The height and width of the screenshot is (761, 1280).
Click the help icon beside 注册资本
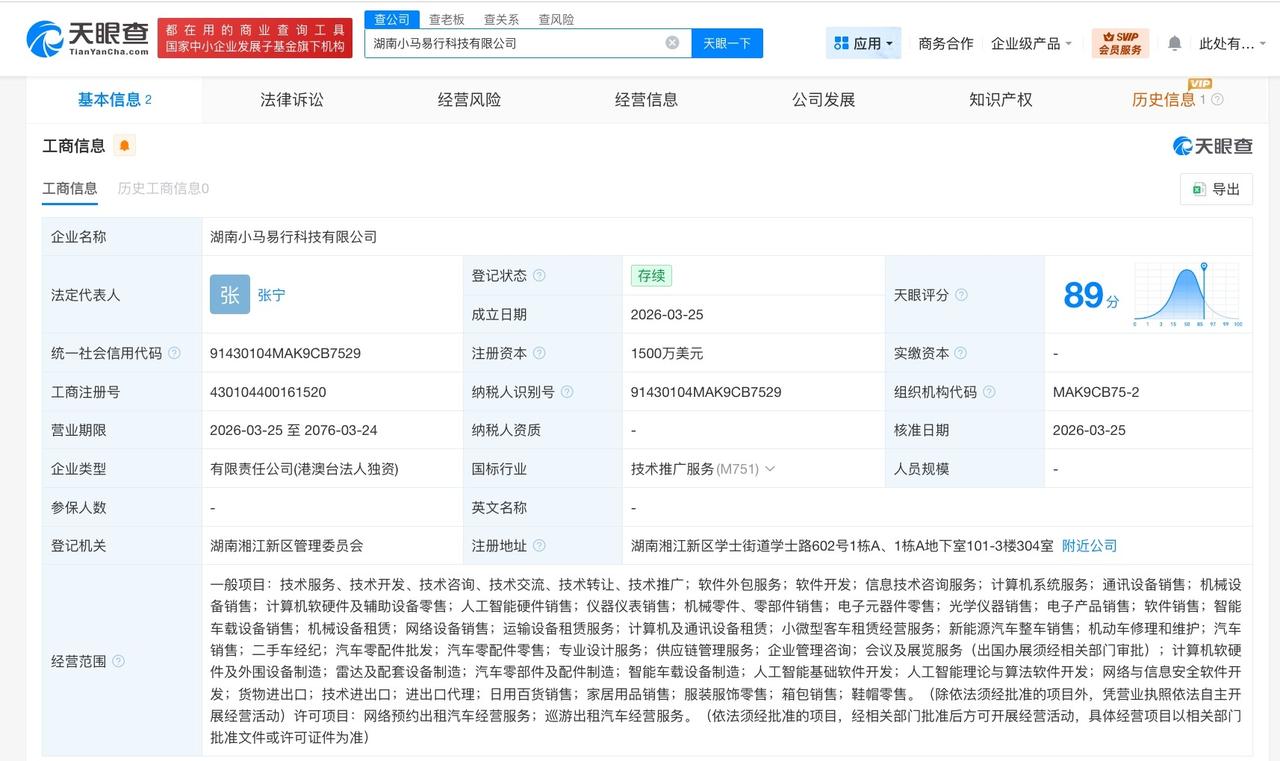point(539,353)
